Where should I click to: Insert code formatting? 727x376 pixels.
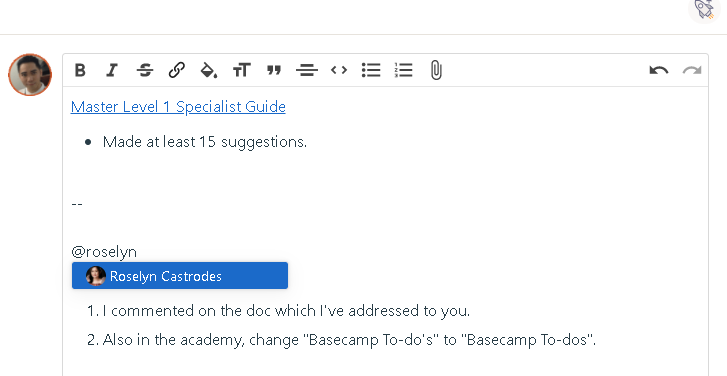[339, 70]
